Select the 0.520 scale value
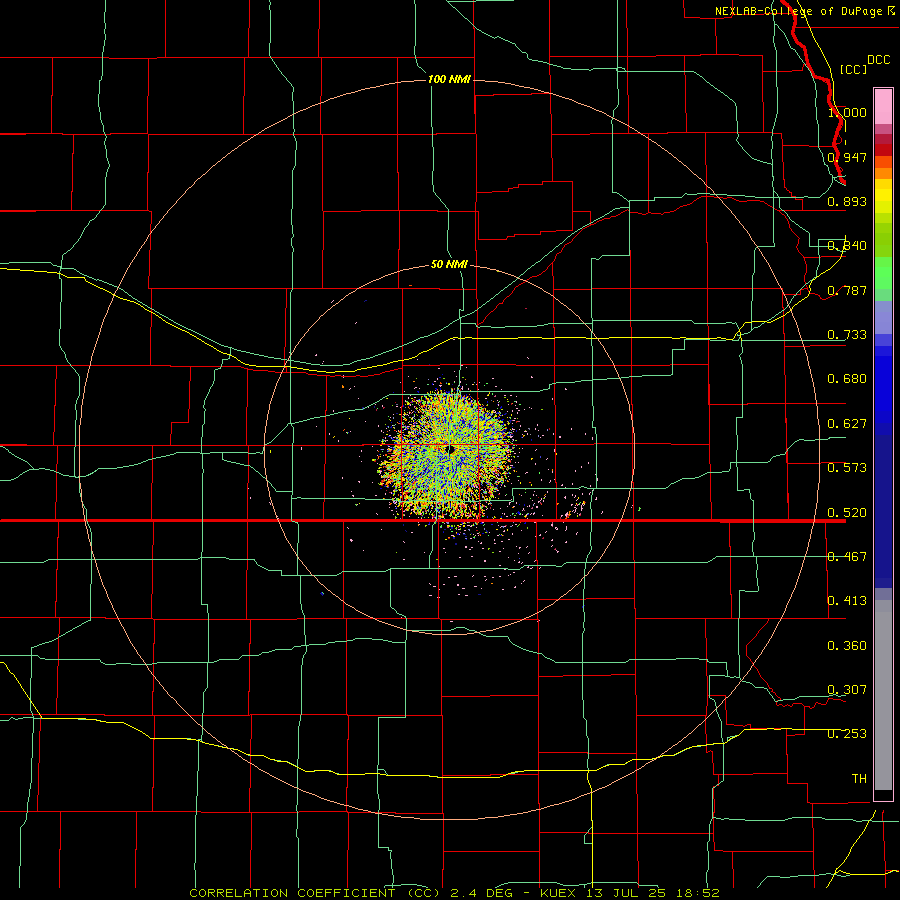Image resolution: width=900 pixels, height=900 pixels. click(847, 513)
